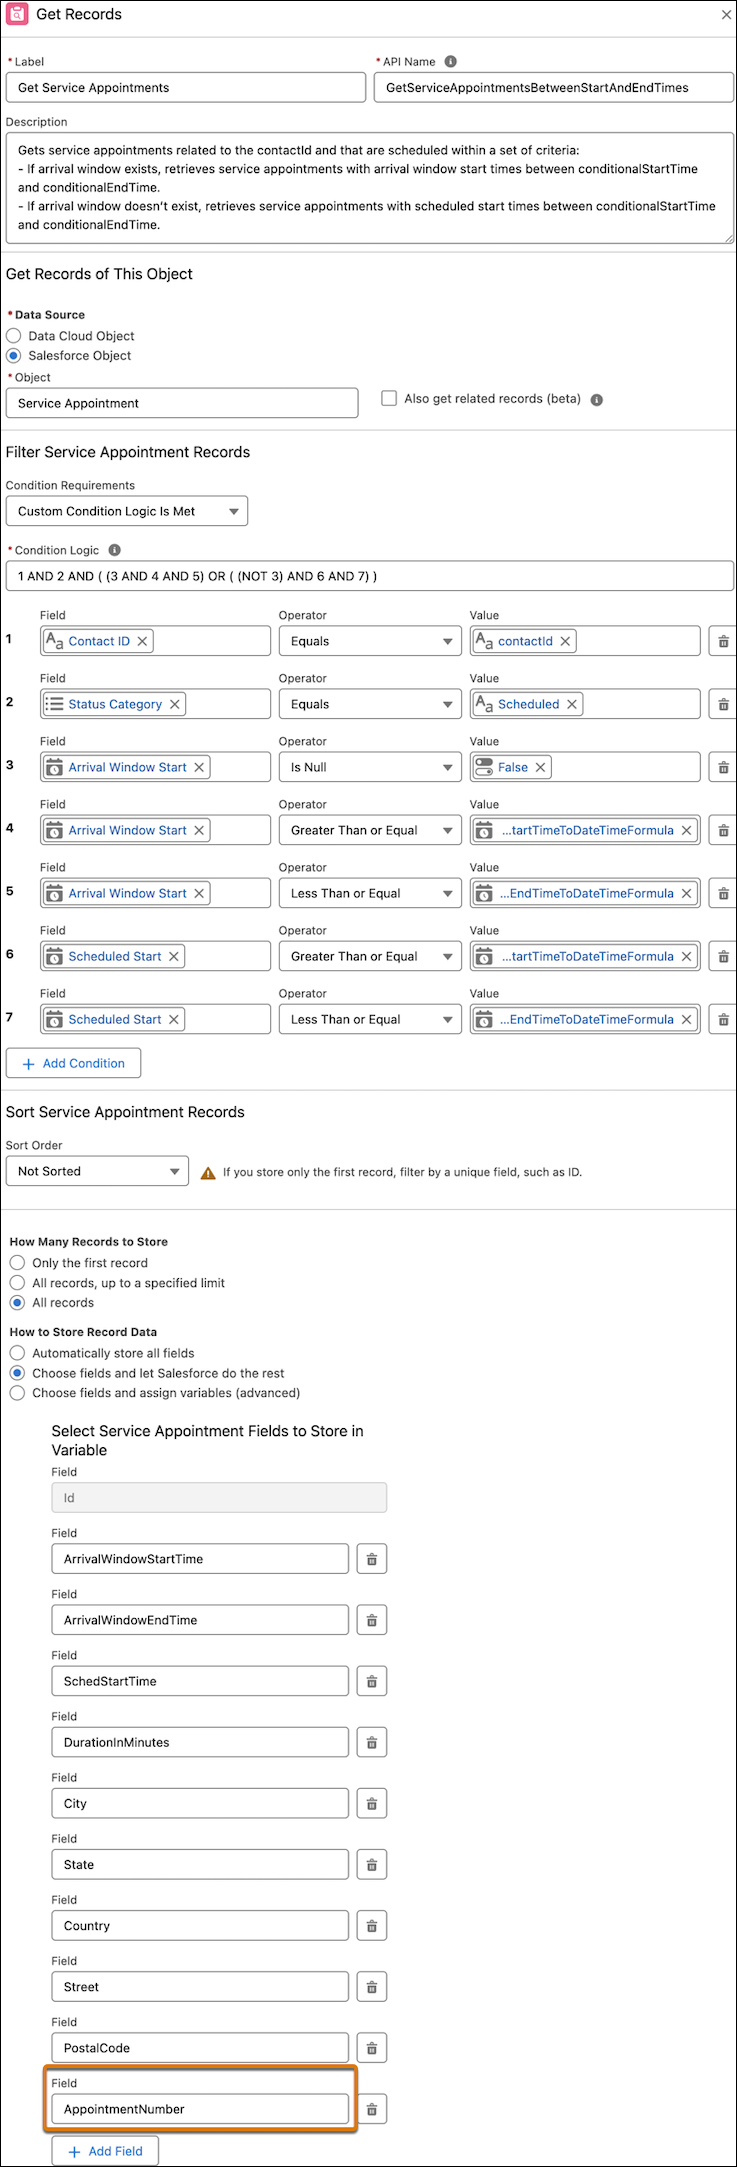Click the DurationInMinutes field input
The image size is (737, 2167).
click(200, 1742)
